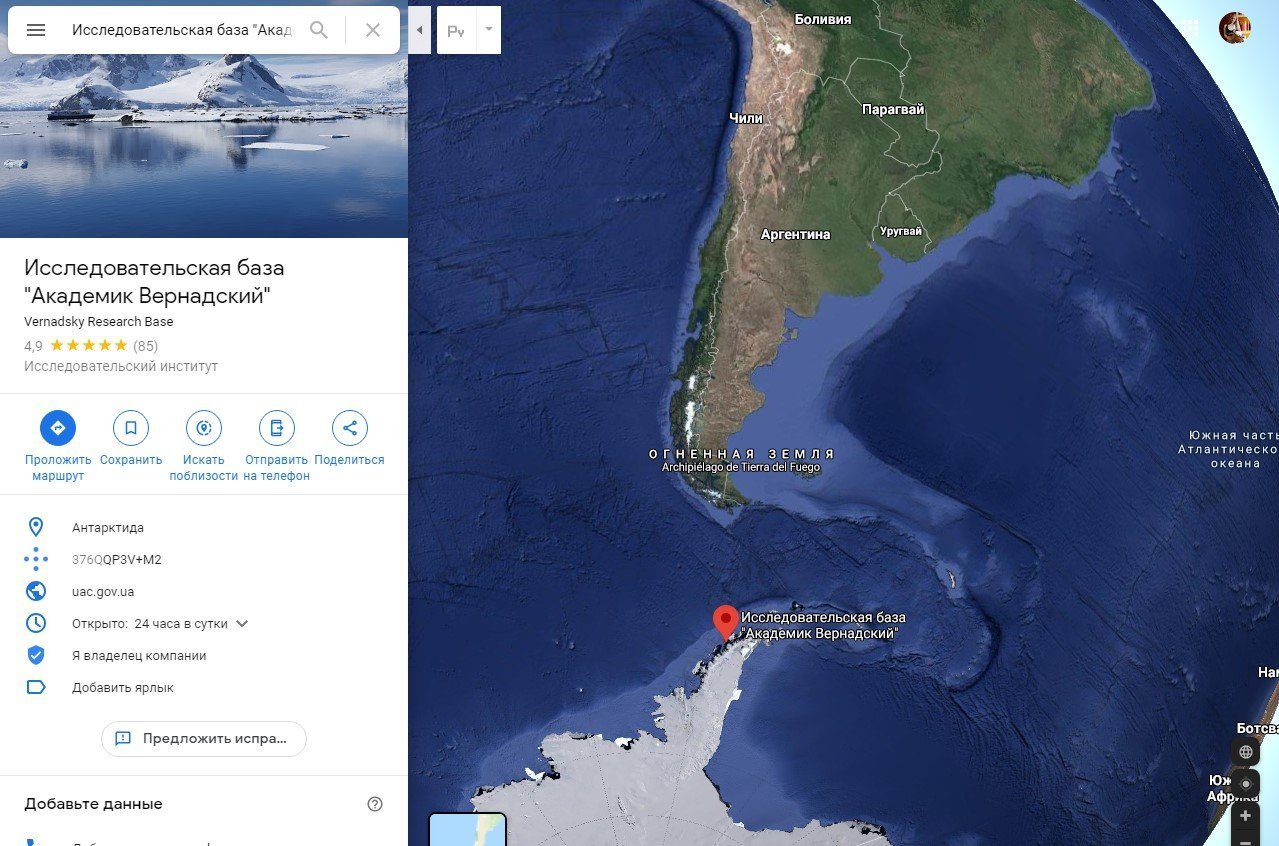
Task: Clear the search with the X icon
Action: (x=373, y=30)
